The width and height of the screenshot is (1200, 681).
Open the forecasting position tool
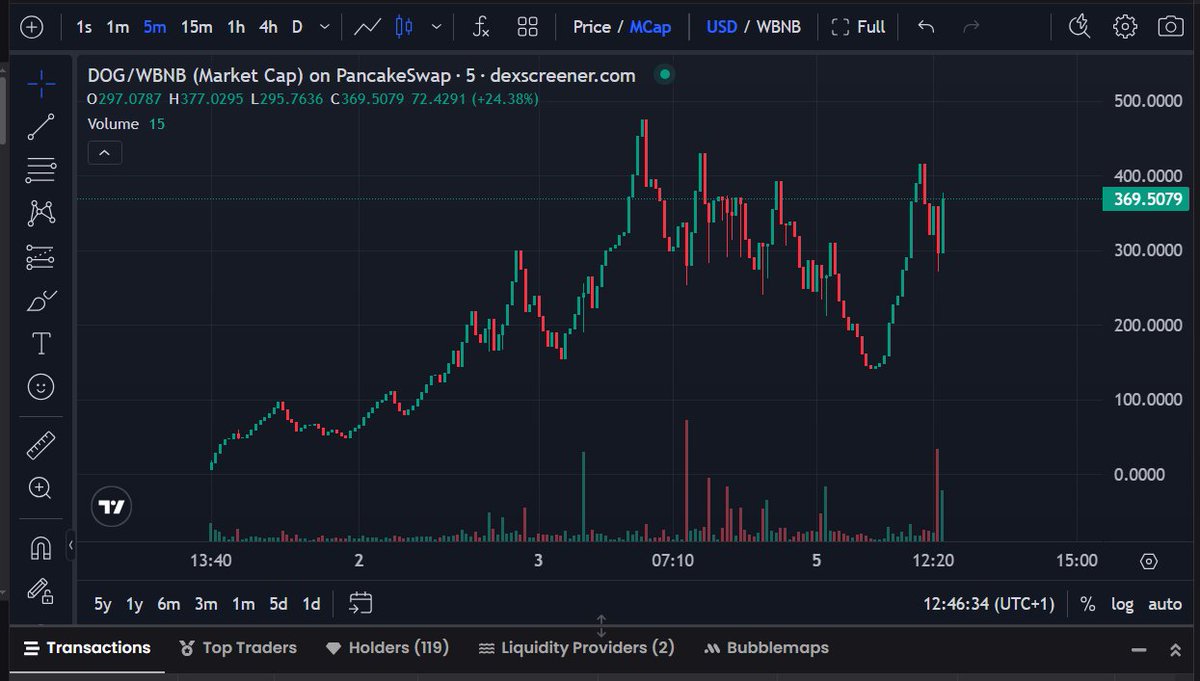pyautogui.click(x=41, y=257)
